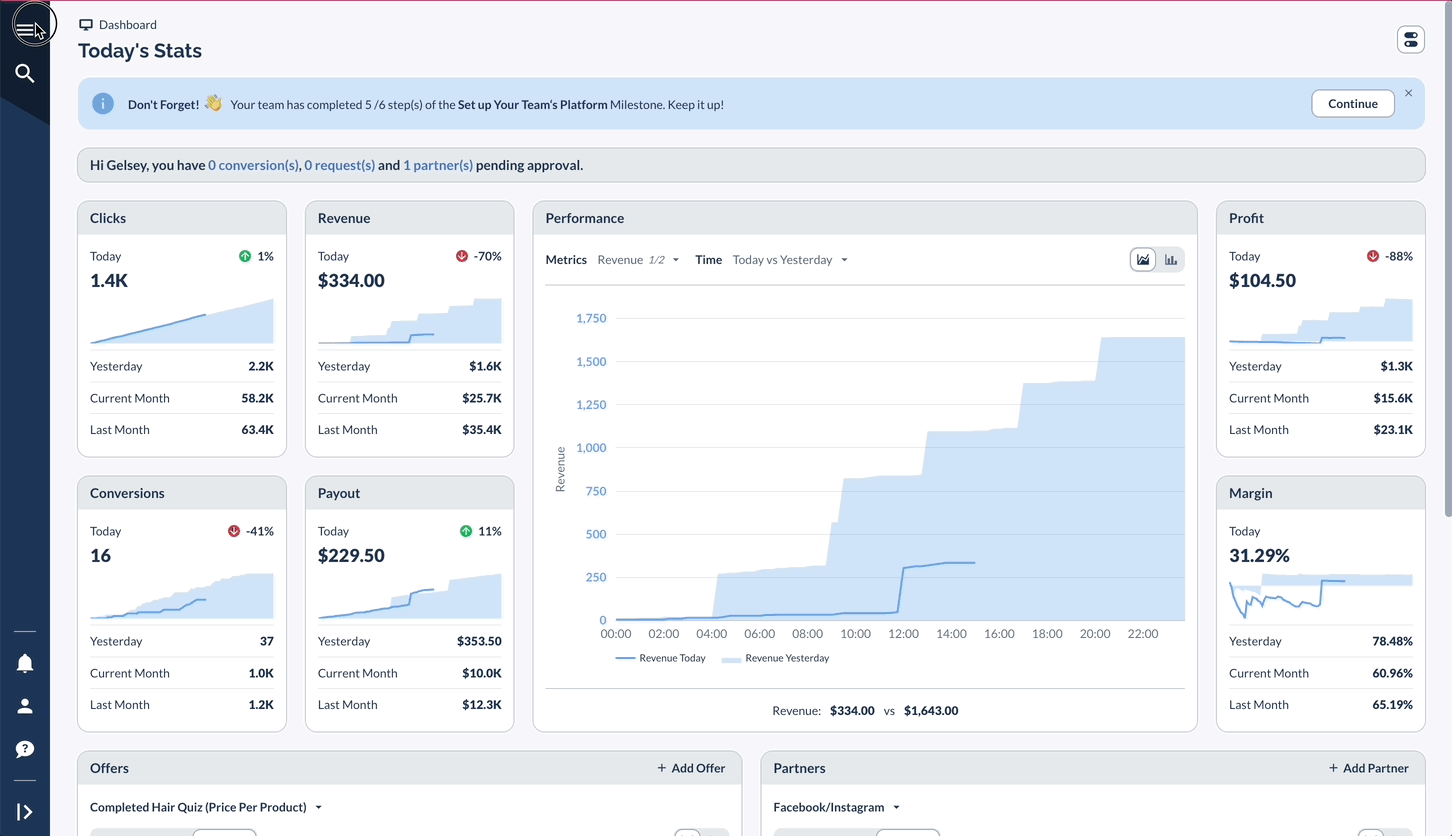Screen dimensions: 1452x836
Task: Toggle Revenue Yesterday legend series
Action: [x=775, y=658]
